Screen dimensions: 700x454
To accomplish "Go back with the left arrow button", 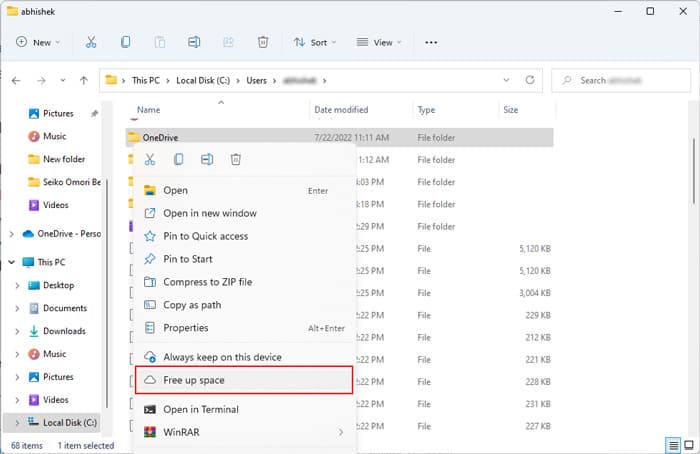I will (16, 80).
